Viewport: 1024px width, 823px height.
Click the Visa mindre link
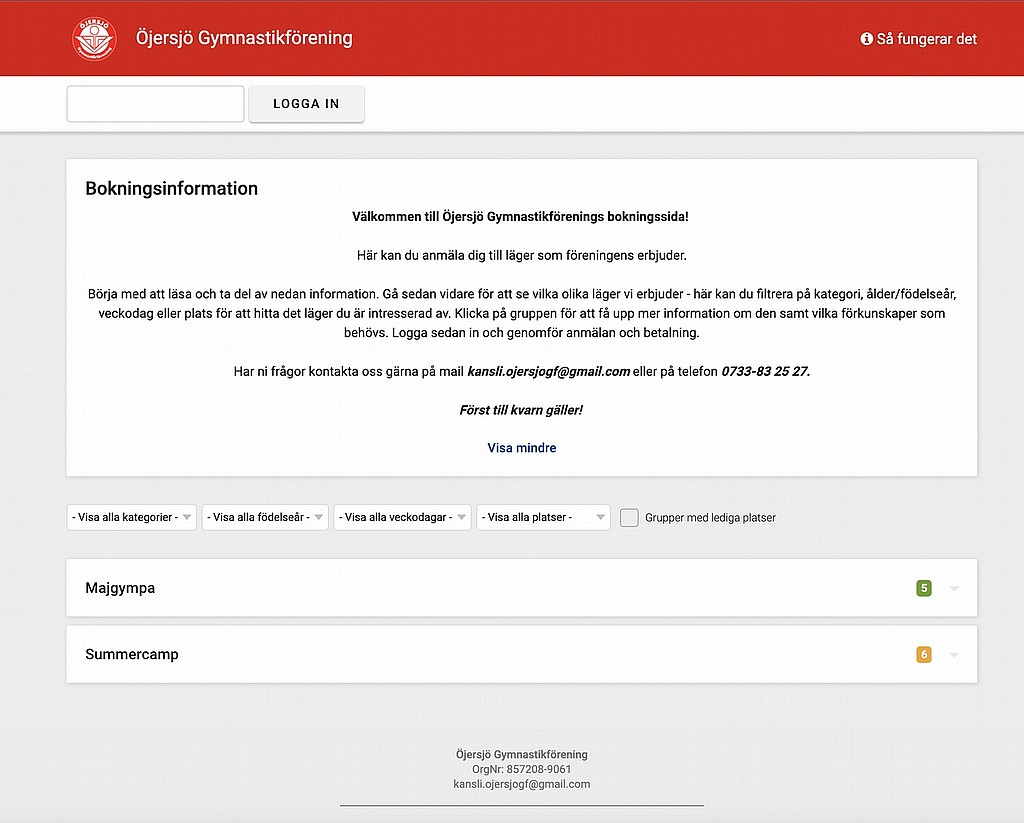522,448
